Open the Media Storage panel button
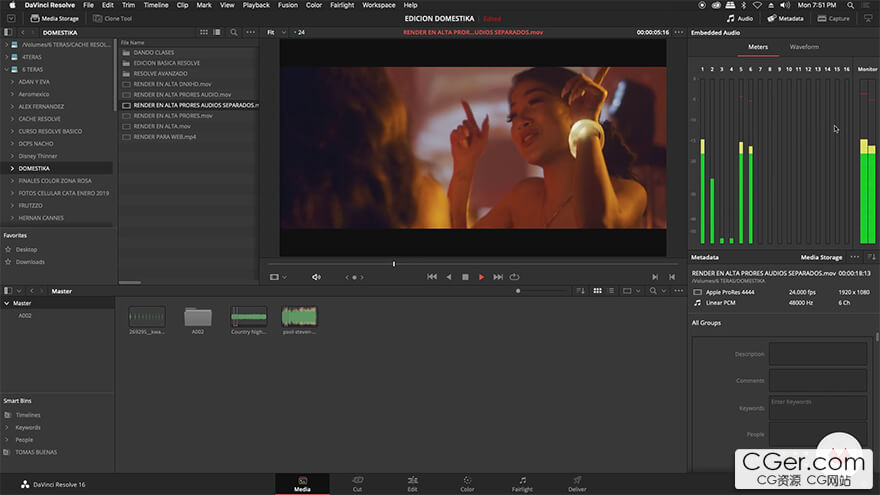Viewport: 880px width, 495px height. click(x=54, y=19)
